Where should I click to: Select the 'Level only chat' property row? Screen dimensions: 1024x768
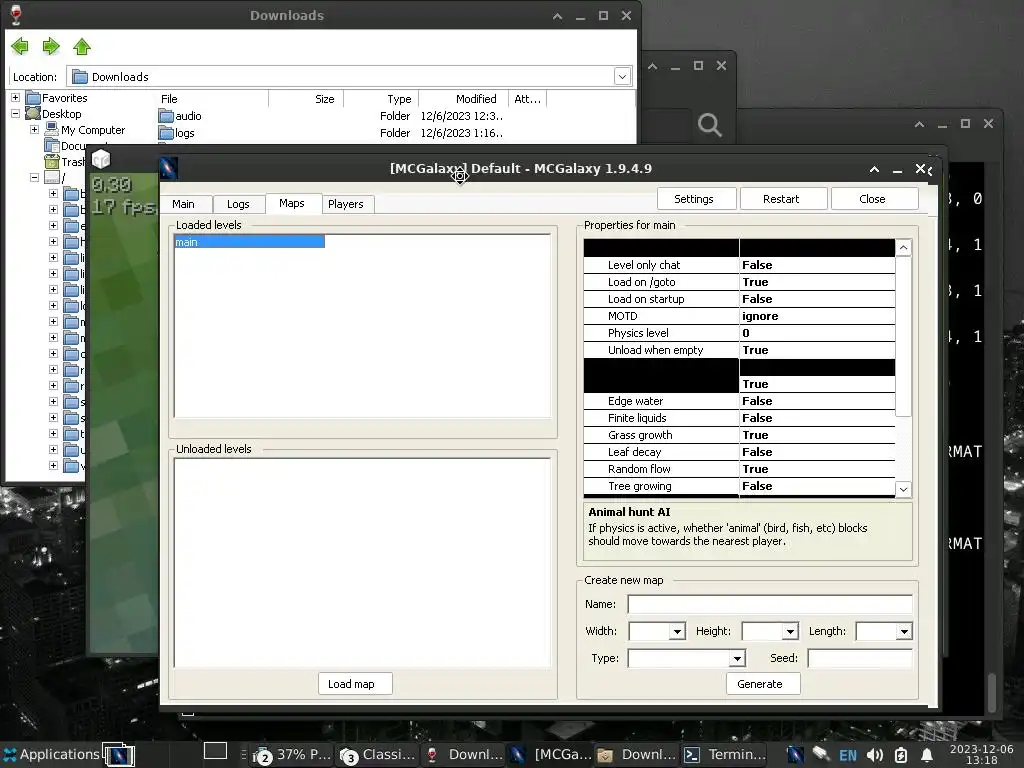(739, 265)
